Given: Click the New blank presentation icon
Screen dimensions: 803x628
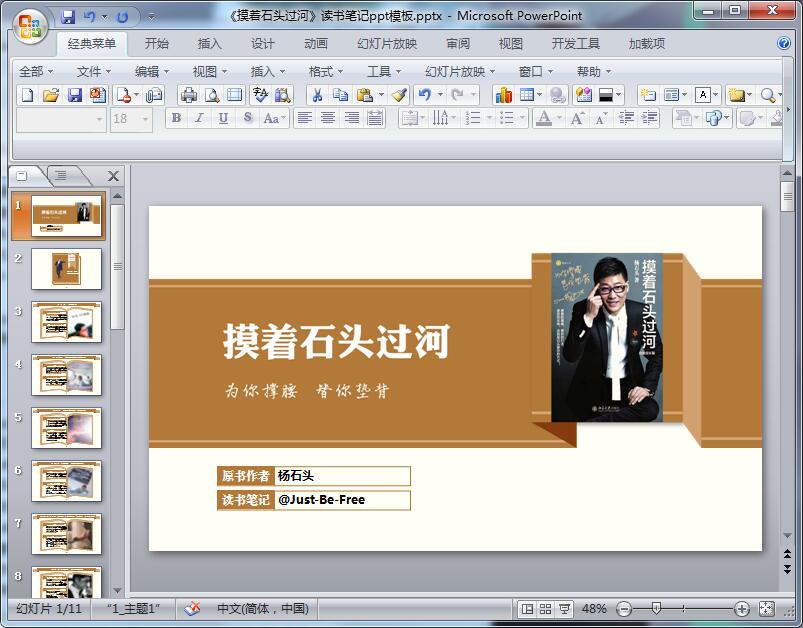Looking at the screenshot, I should tap(28, 95).
